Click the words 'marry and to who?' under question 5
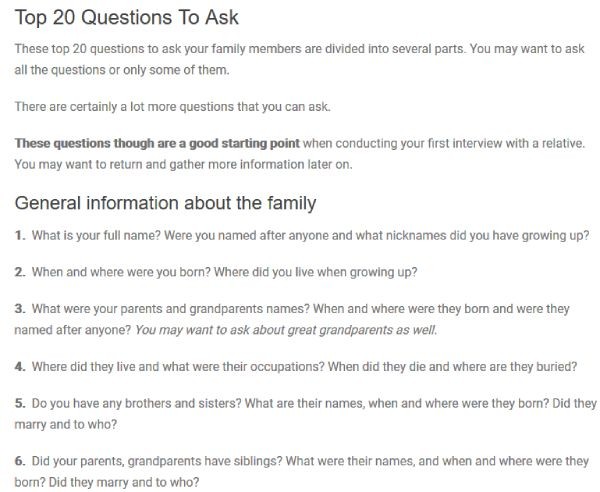Image resolution: width=600 pixels, height=492 pixels. (65, 424)
